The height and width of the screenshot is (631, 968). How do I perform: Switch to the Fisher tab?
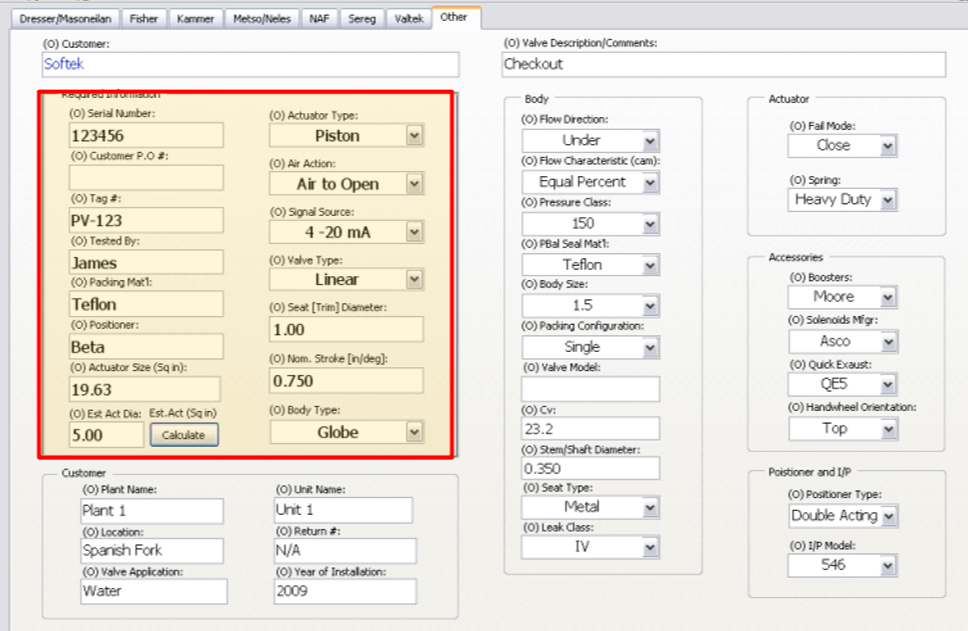pos(143,18)
